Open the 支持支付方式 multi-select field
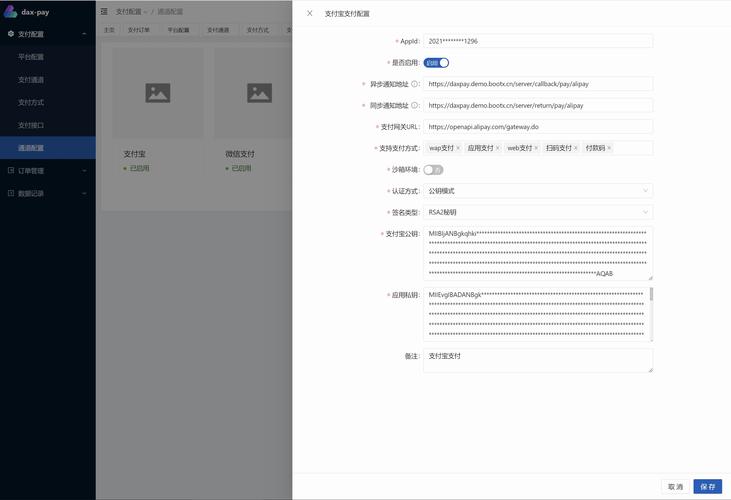Image resolution: width=731 pixels, height=500 pixels. (538, 148)
